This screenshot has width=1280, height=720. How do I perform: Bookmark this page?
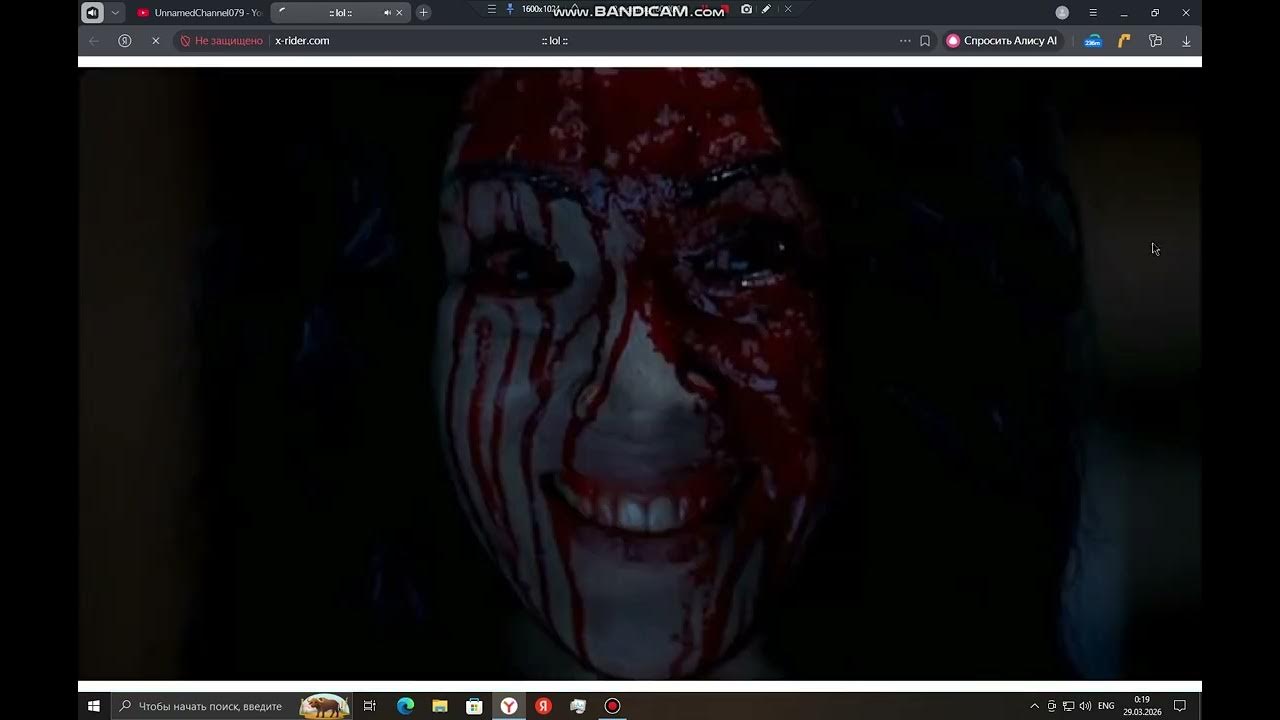925,41
